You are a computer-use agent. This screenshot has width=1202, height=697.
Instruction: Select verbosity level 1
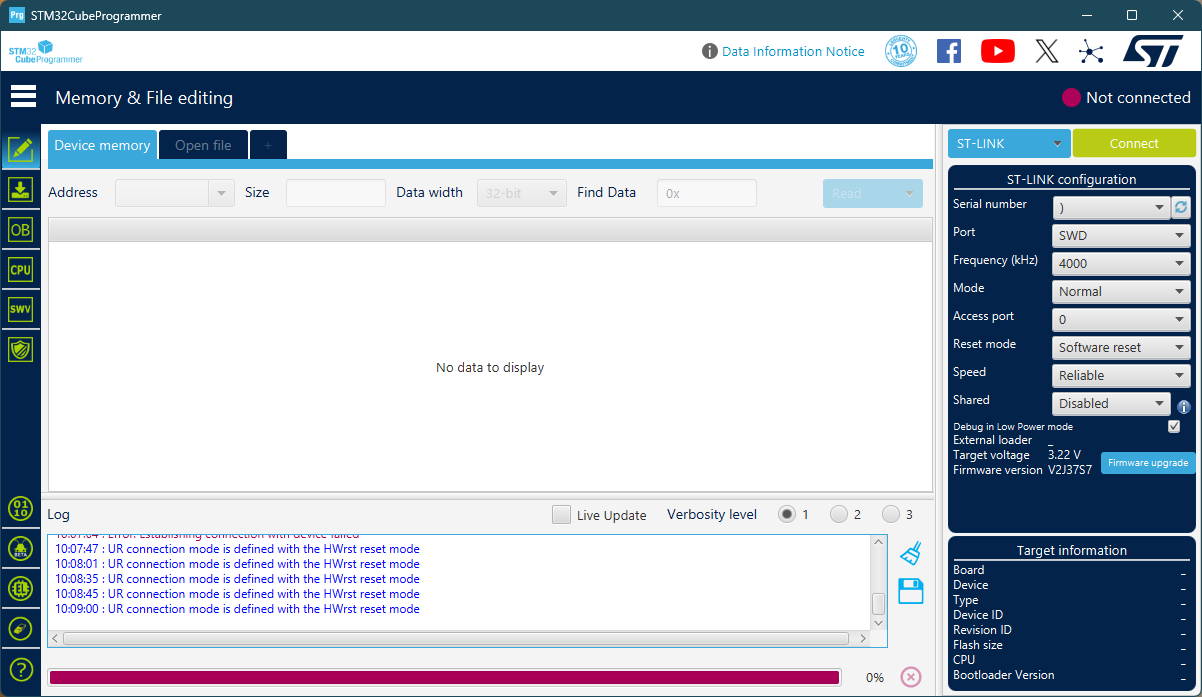pyautogui.click(x=787, y=514)
